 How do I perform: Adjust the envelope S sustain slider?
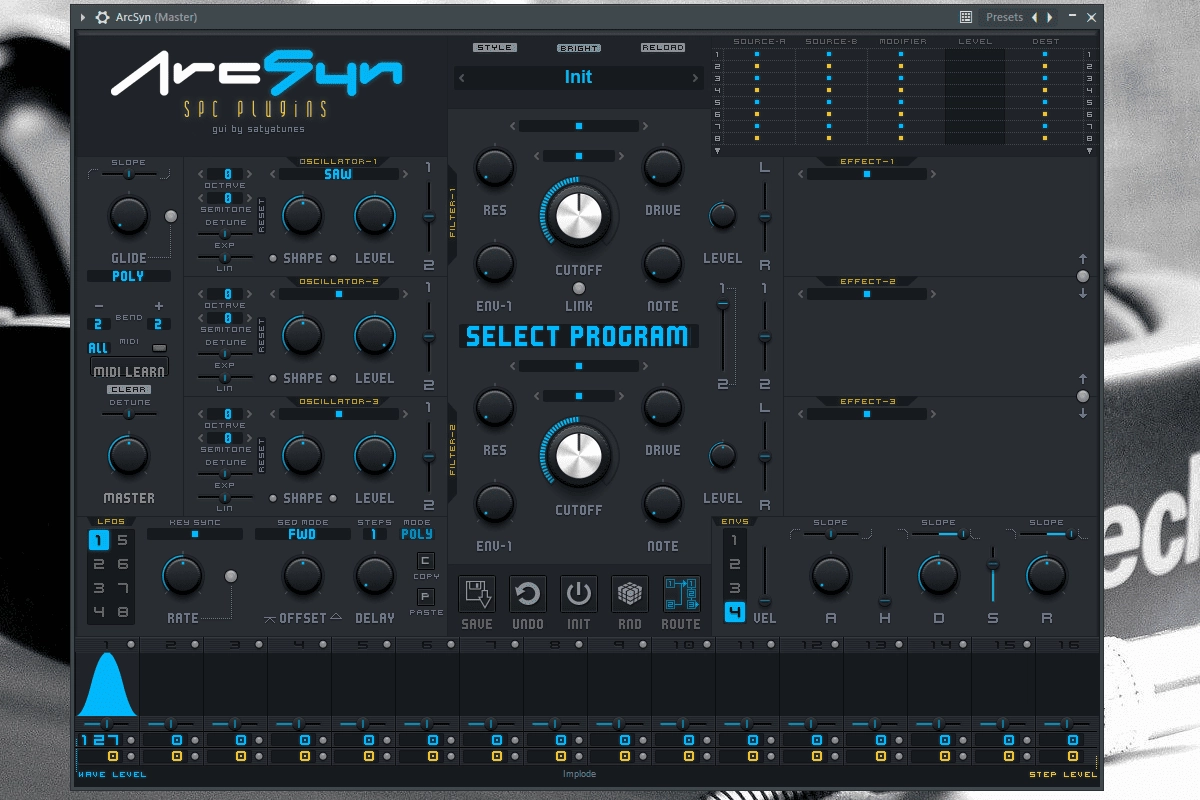point(993,573)
